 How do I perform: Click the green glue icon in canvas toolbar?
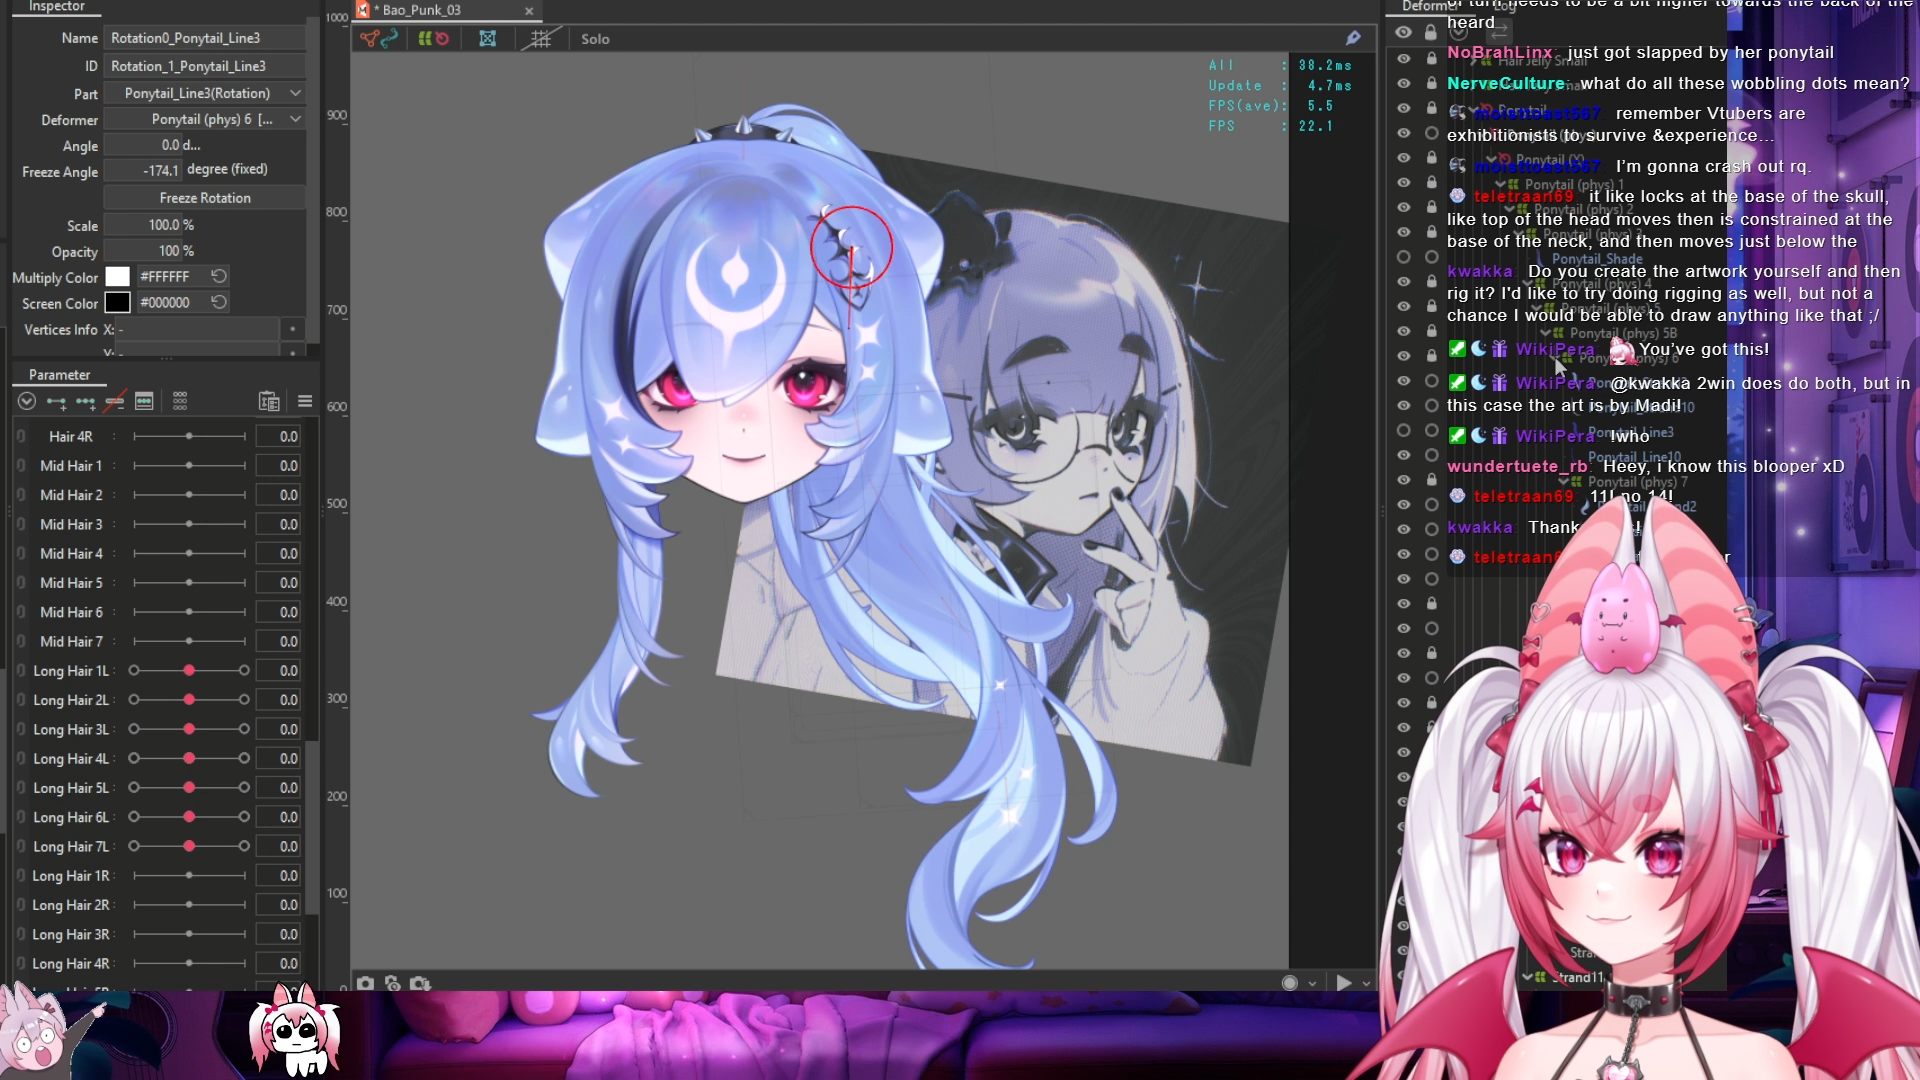425,39
